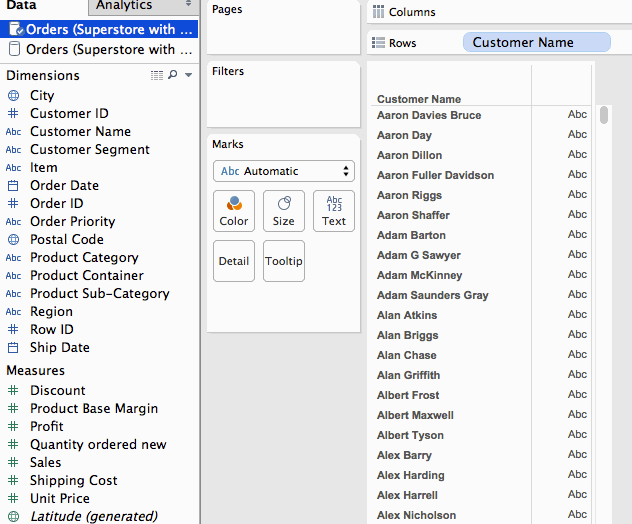
Task: Click the view data grid icon in Dimensions
Action: [156, 75]
